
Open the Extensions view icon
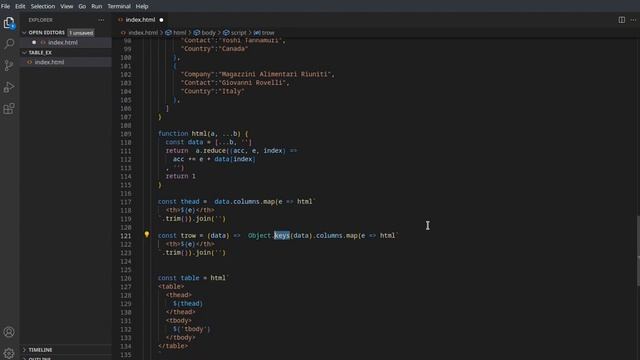point(9,109)
